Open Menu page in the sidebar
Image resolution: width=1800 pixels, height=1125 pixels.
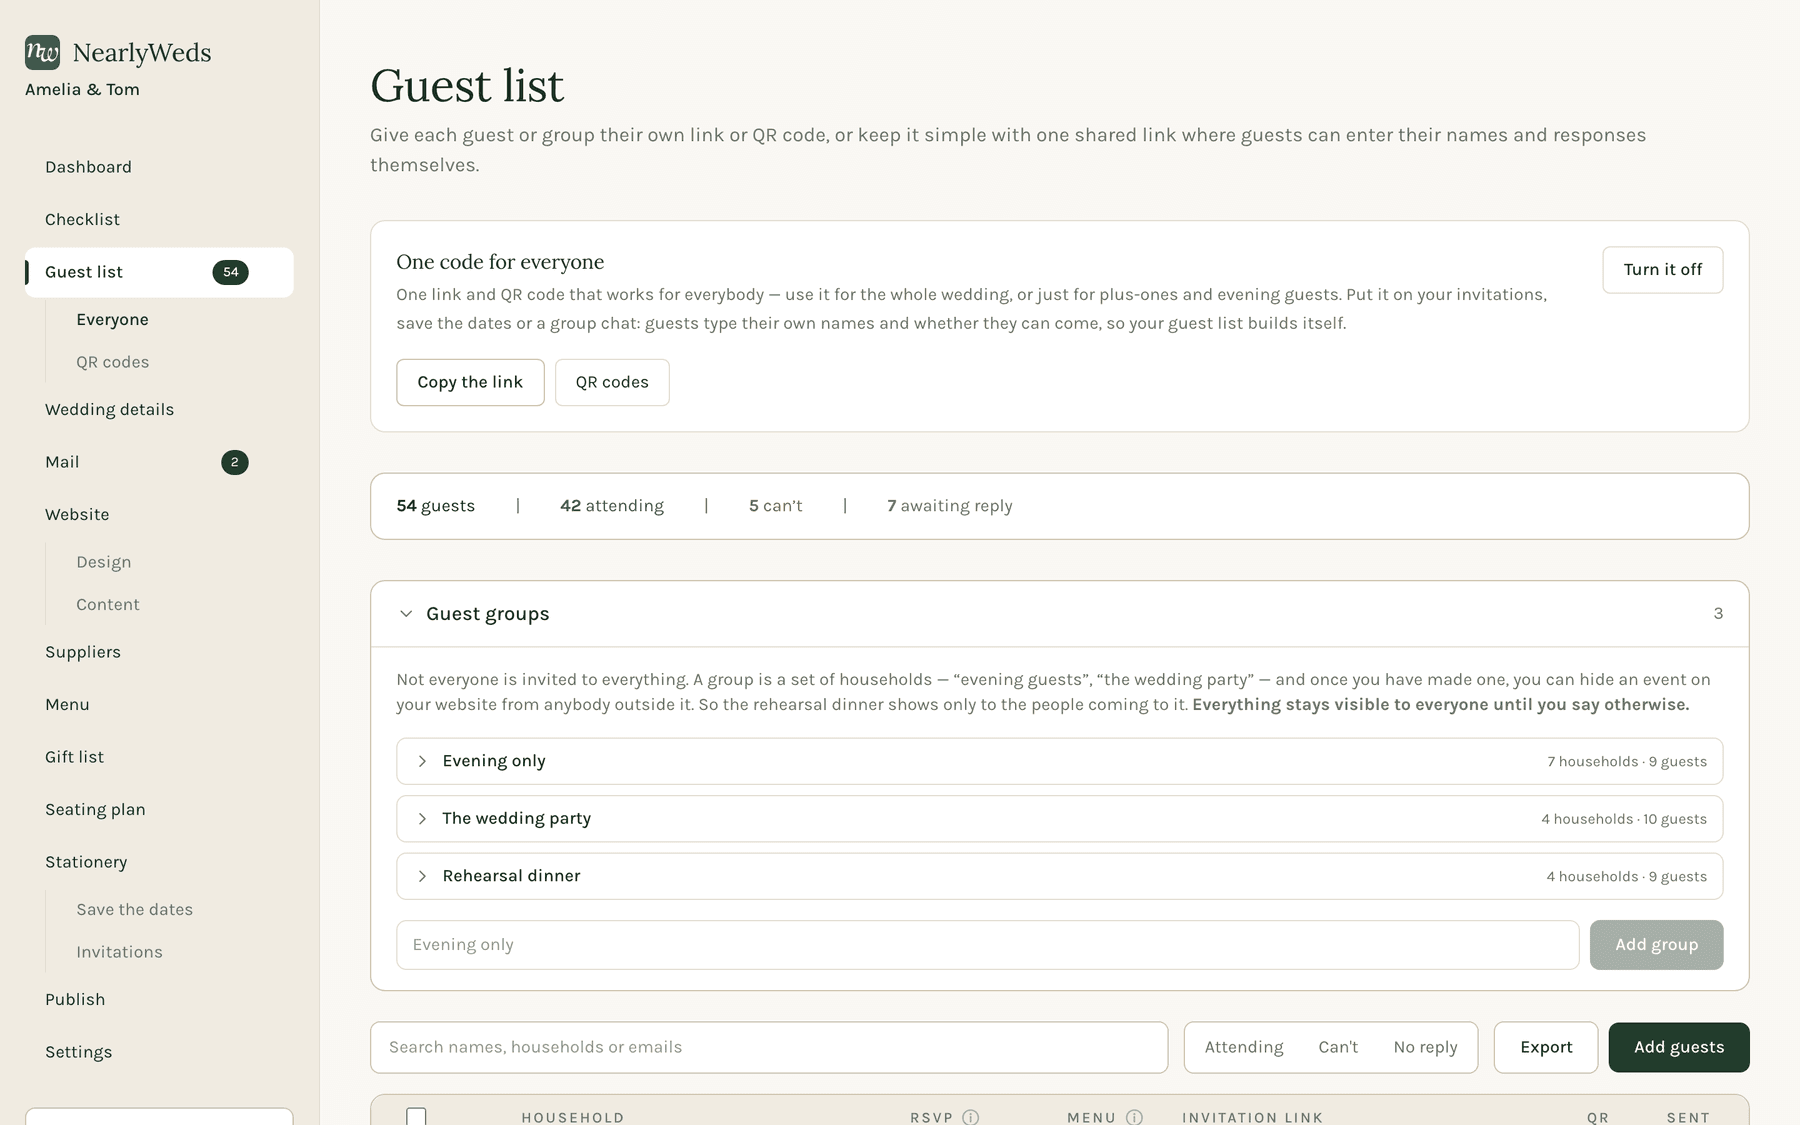159,704
